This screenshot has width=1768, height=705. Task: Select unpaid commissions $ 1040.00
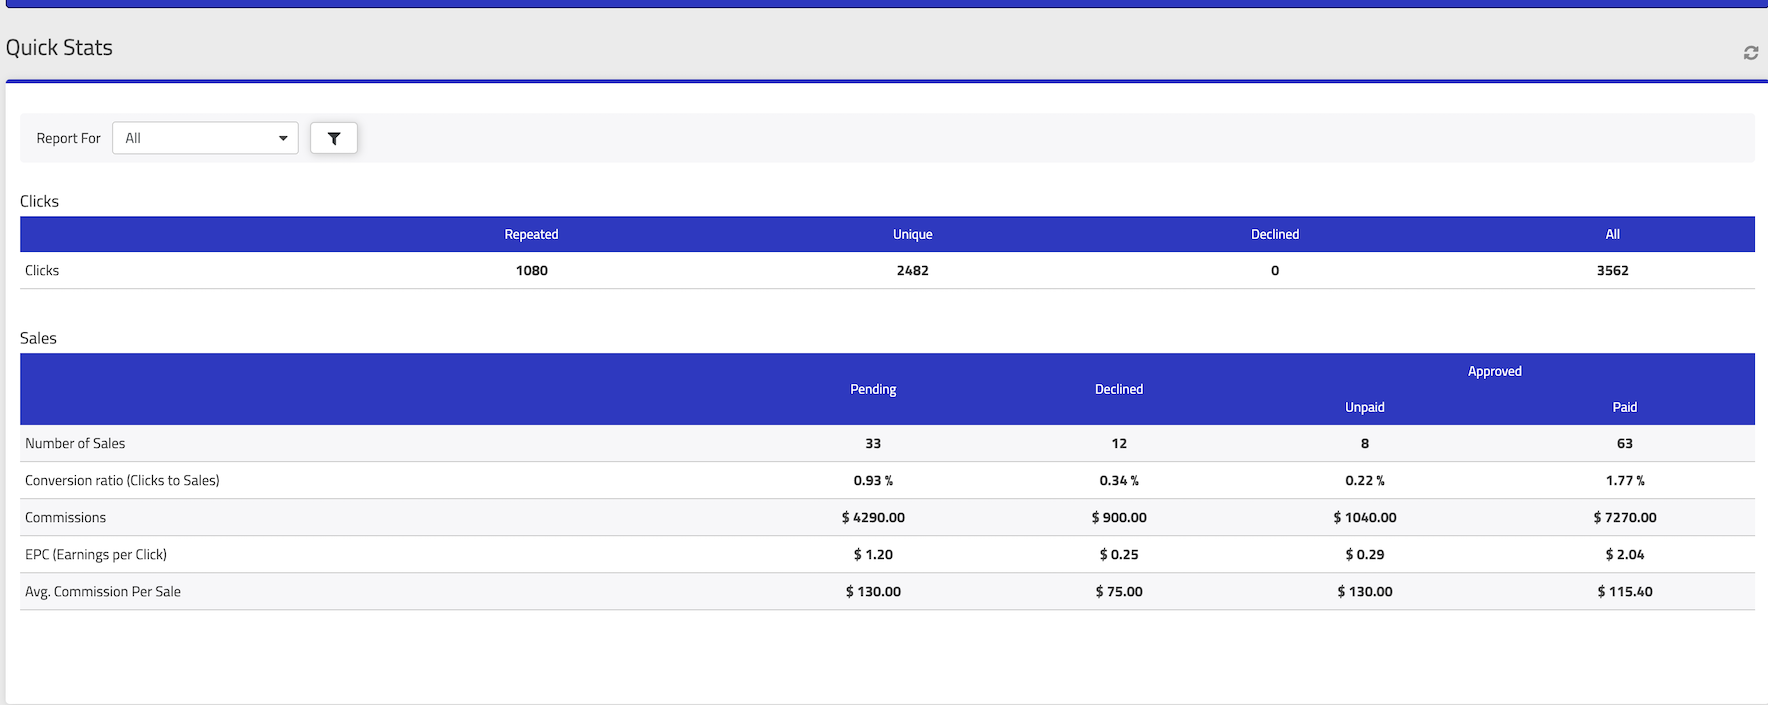click(x=1364, y=517)
